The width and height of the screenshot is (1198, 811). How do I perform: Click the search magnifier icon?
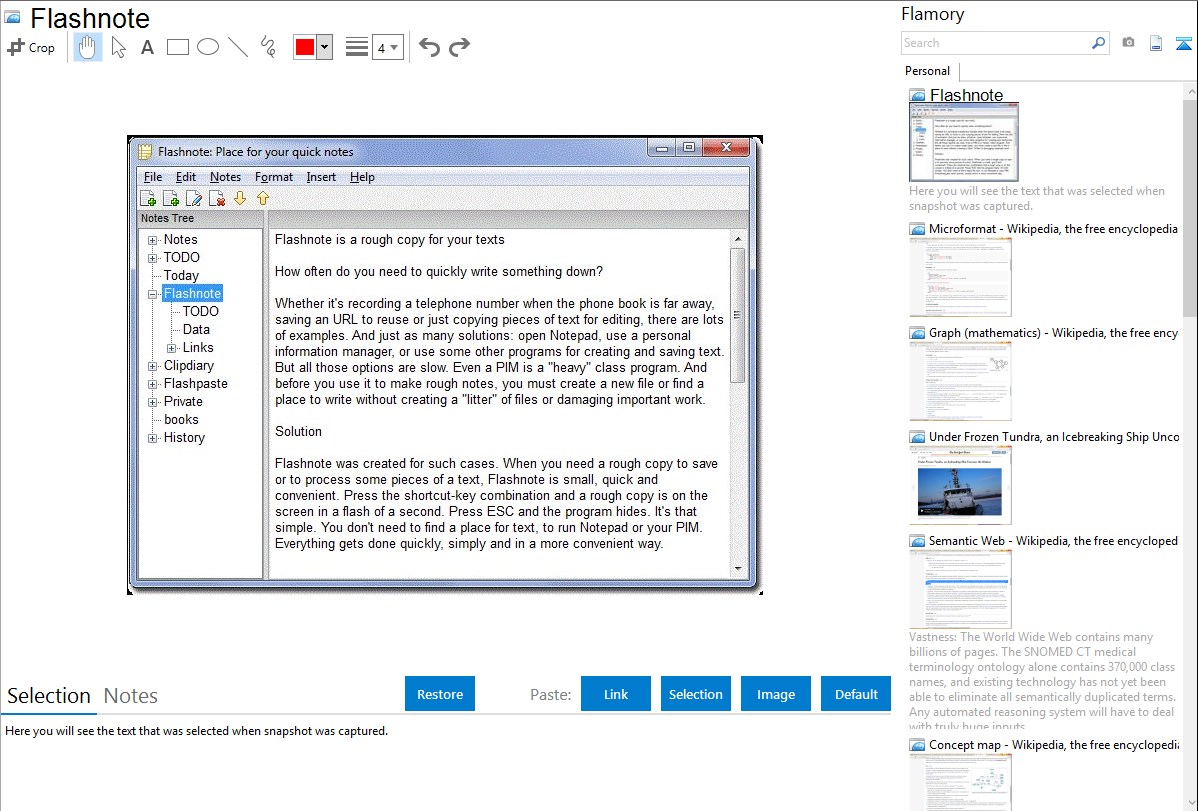click(1098, 43)
